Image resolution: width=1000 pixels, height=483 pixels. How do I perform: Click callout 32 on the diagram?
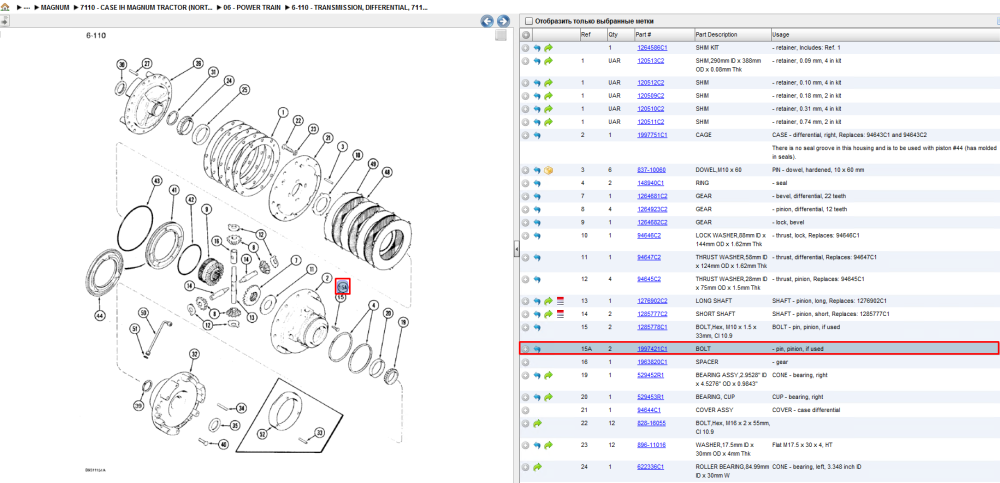[195, 353]
